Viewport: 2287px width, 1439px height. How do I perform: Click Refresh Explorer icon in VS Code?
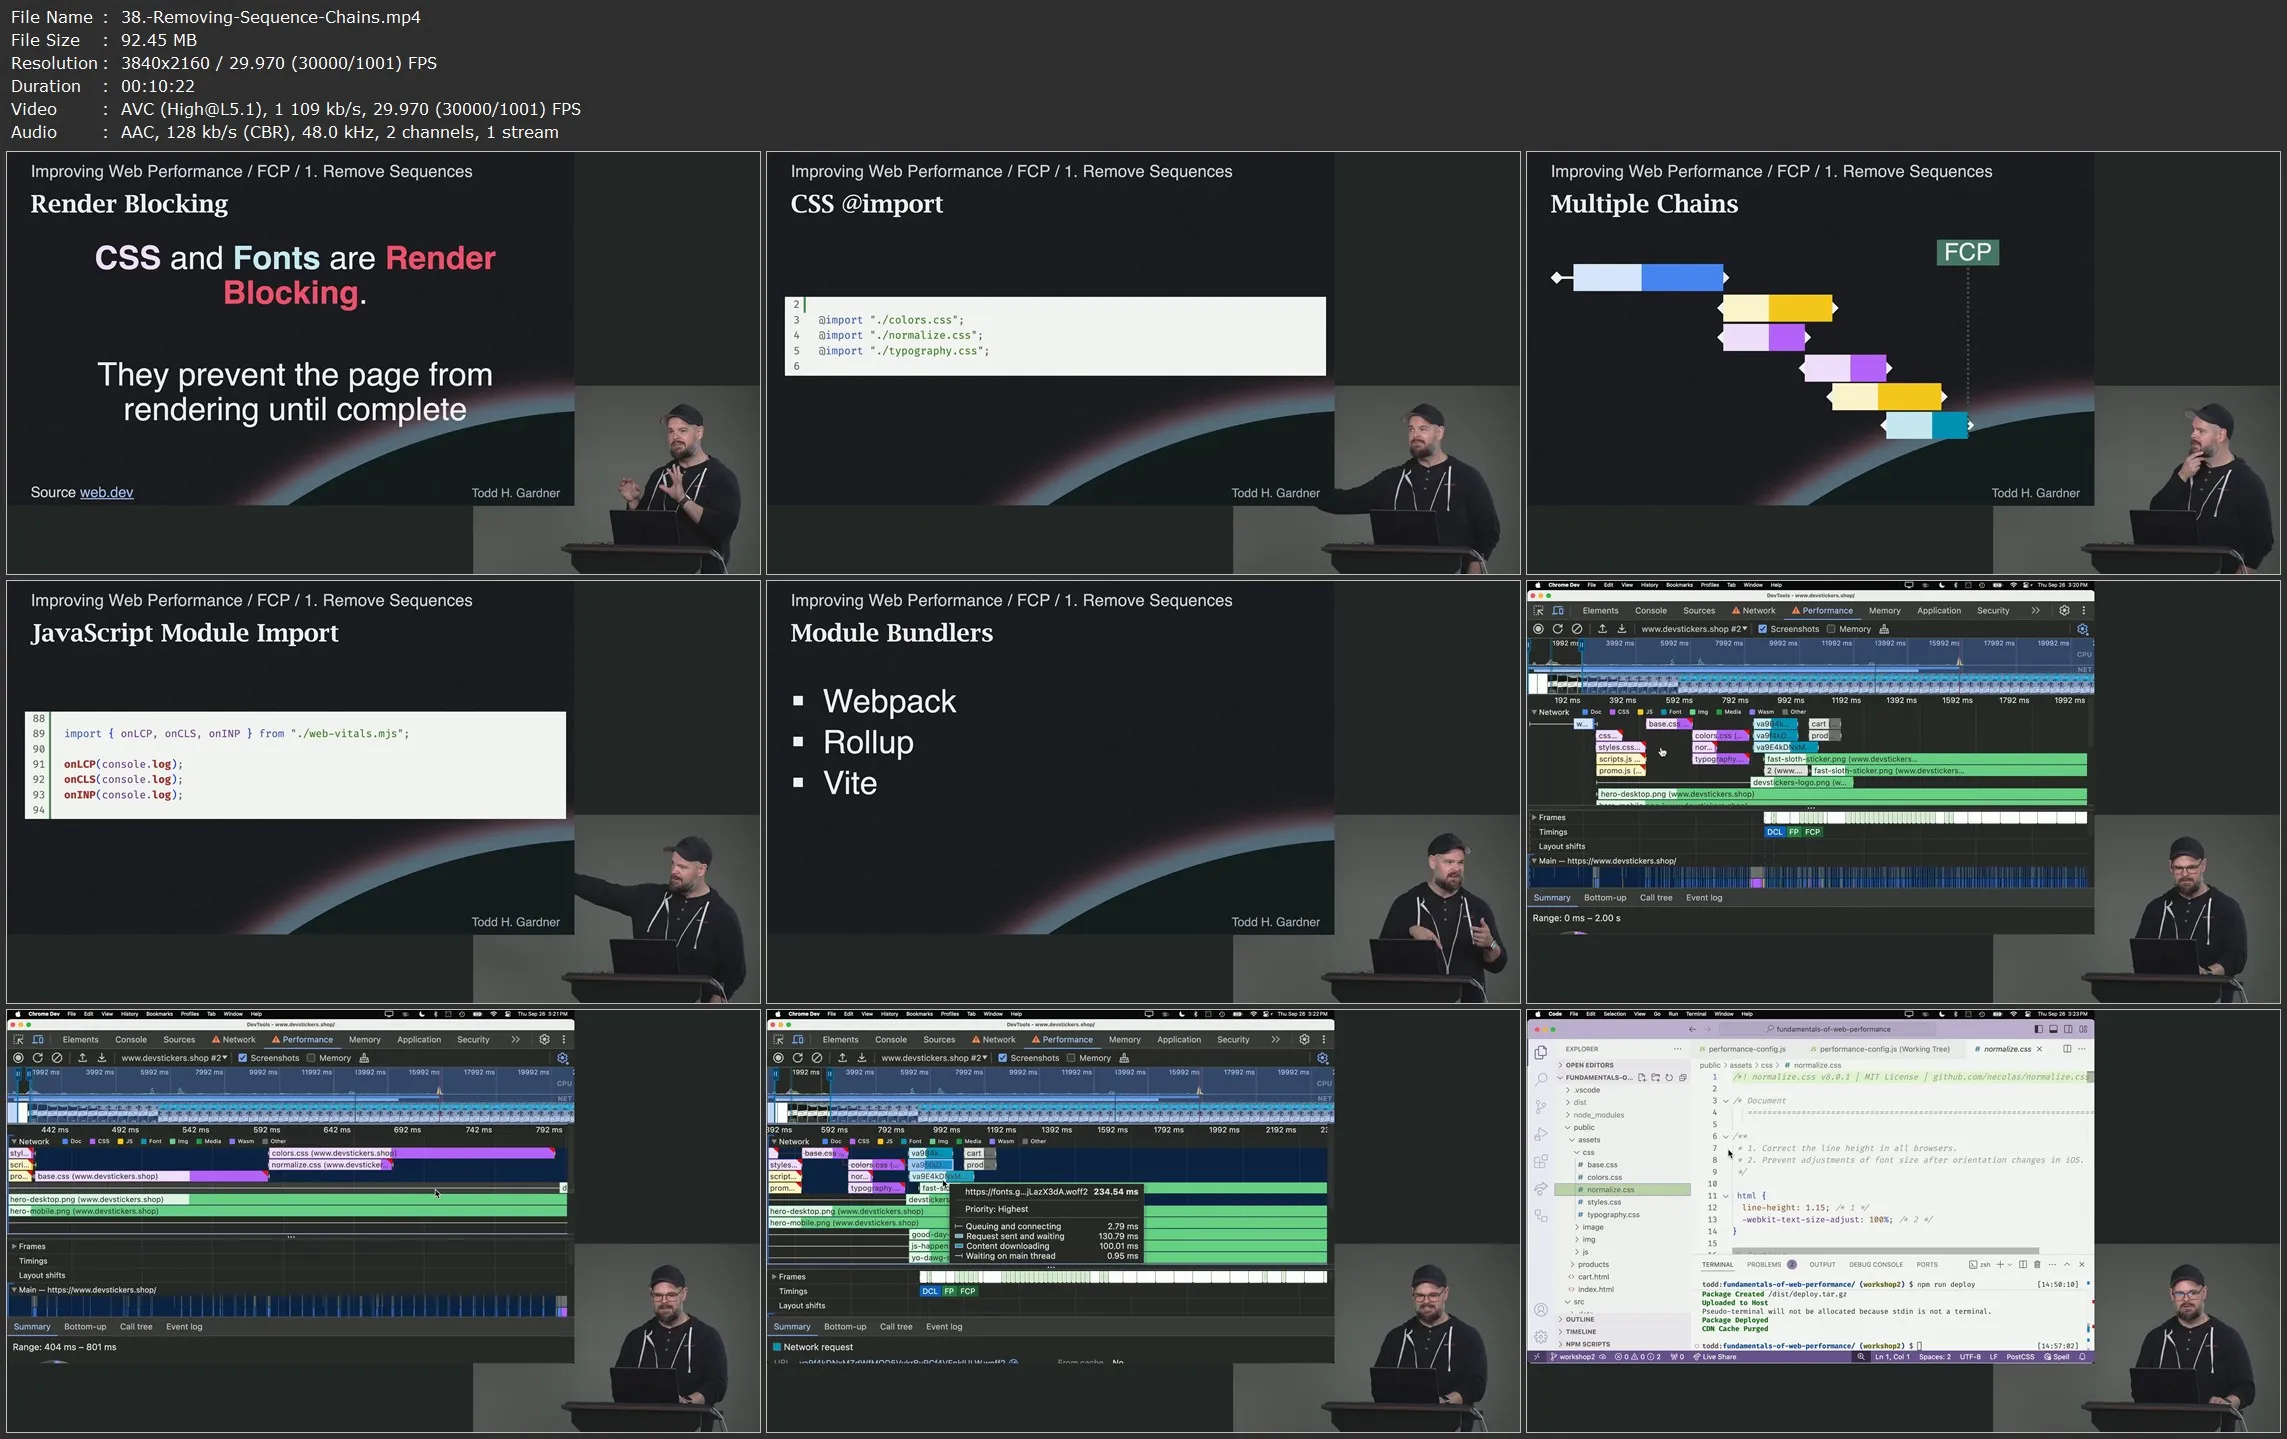(1668, 1078)
